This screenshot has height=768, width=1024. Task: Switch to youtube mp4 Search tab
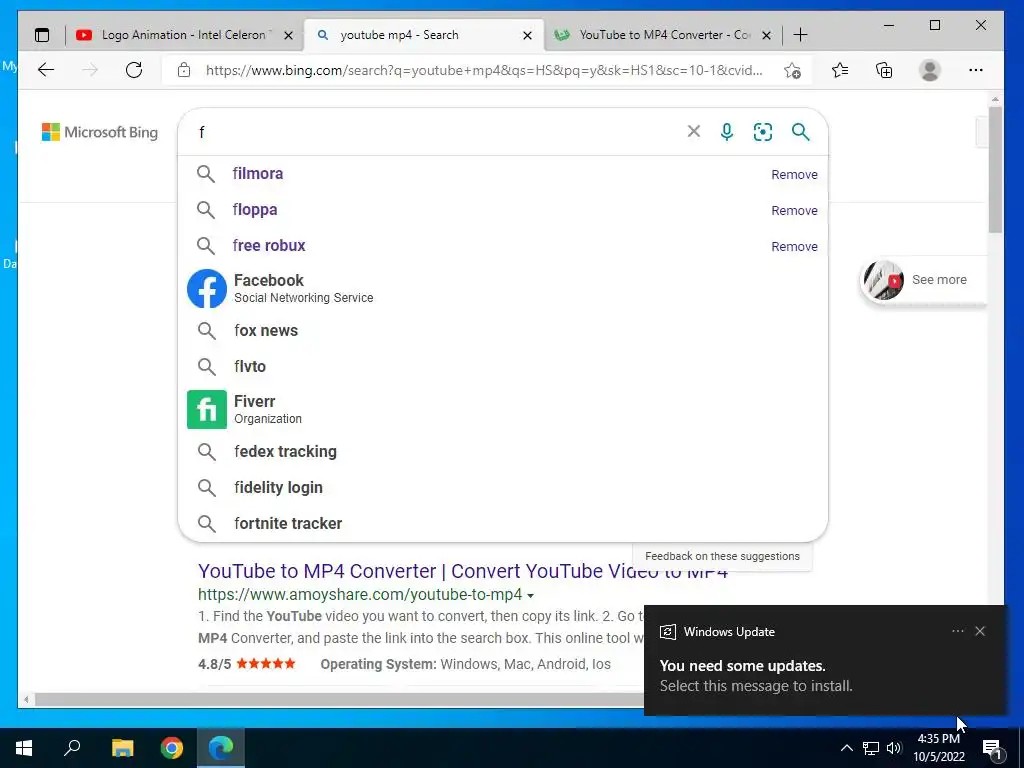point(423,35)
